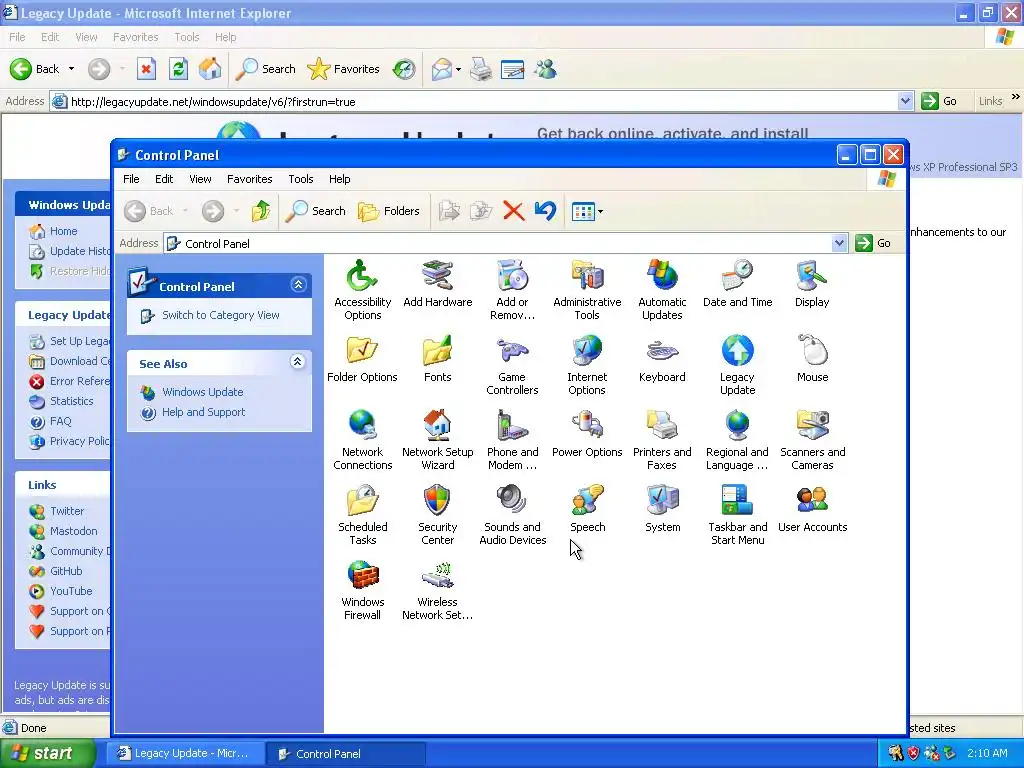Screen dimensions: 1024x768
Task: Open the IE Back history dropdown arrow
Action: tap(71, 69)
